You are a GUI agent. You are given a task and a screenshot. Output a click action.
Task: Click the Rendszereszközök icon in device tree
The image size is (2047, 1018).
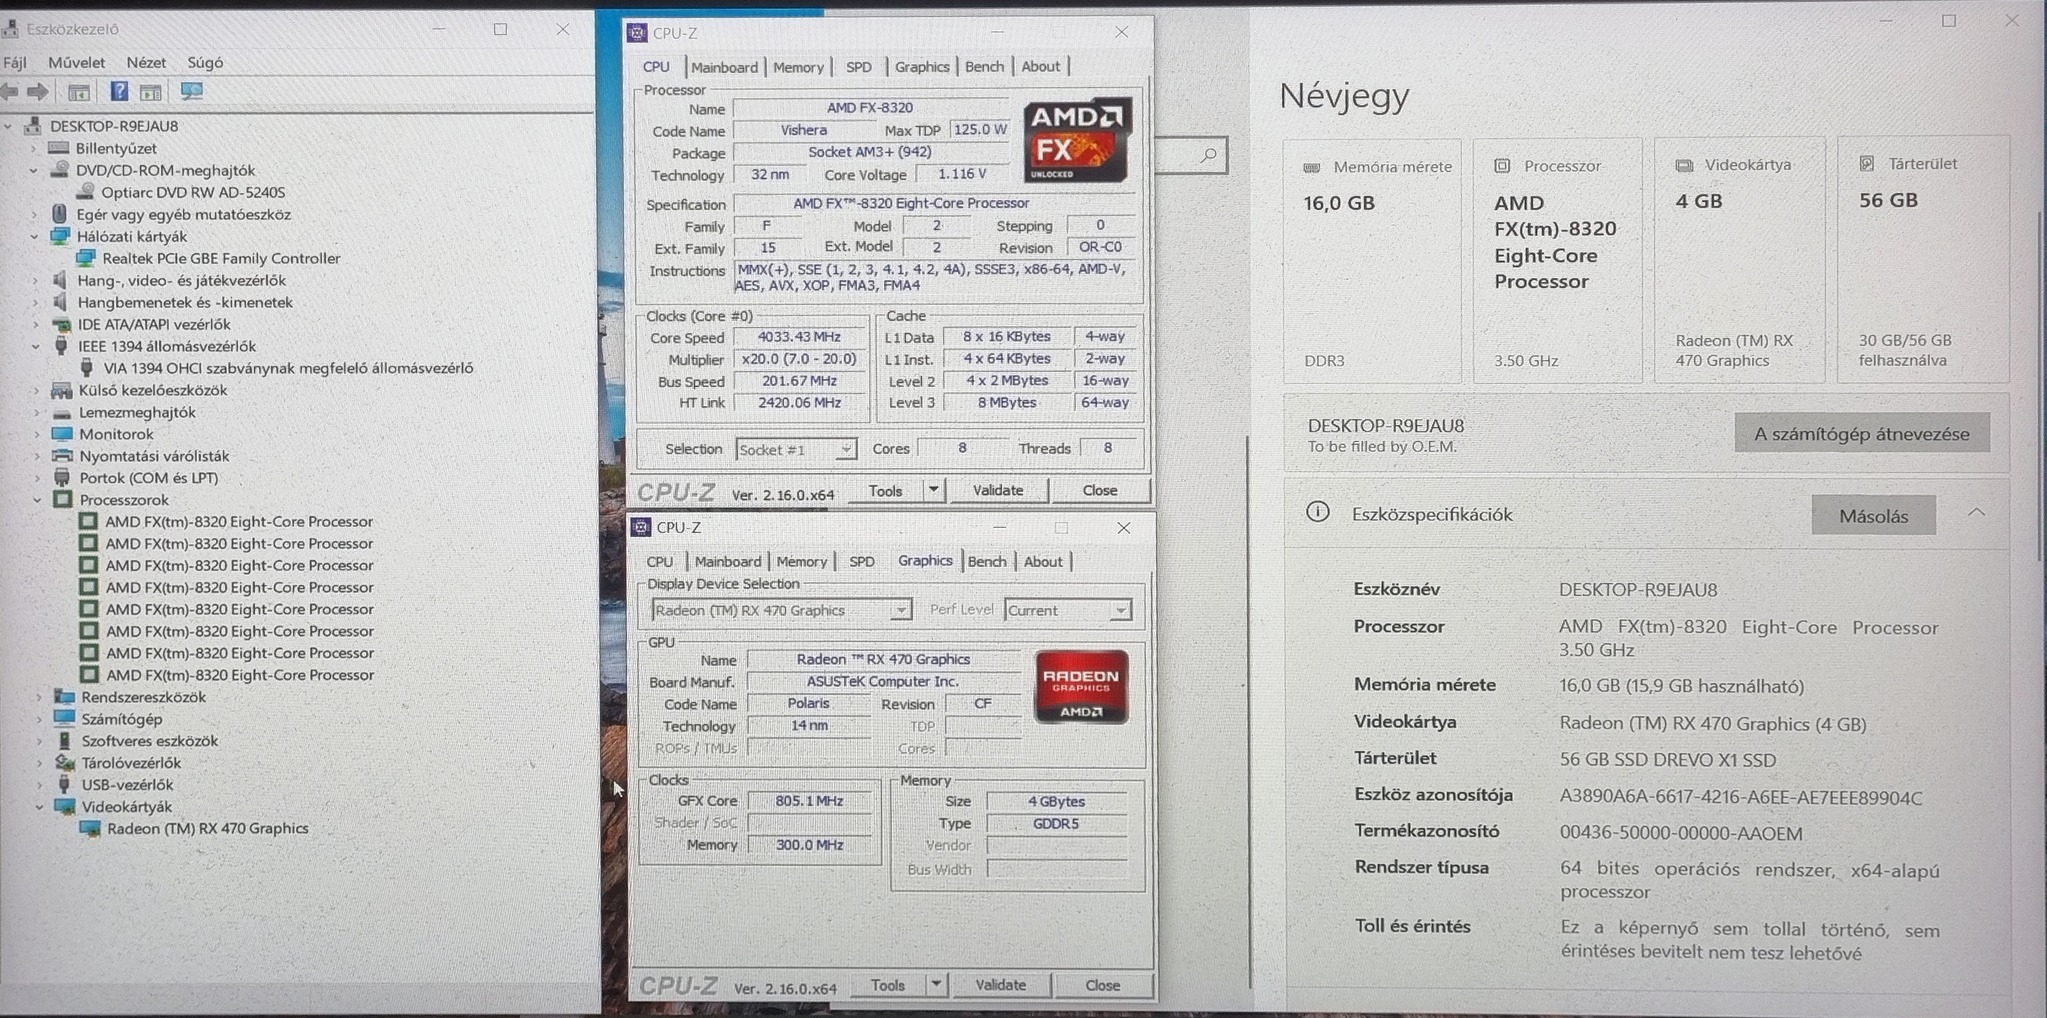coord(65,696)
